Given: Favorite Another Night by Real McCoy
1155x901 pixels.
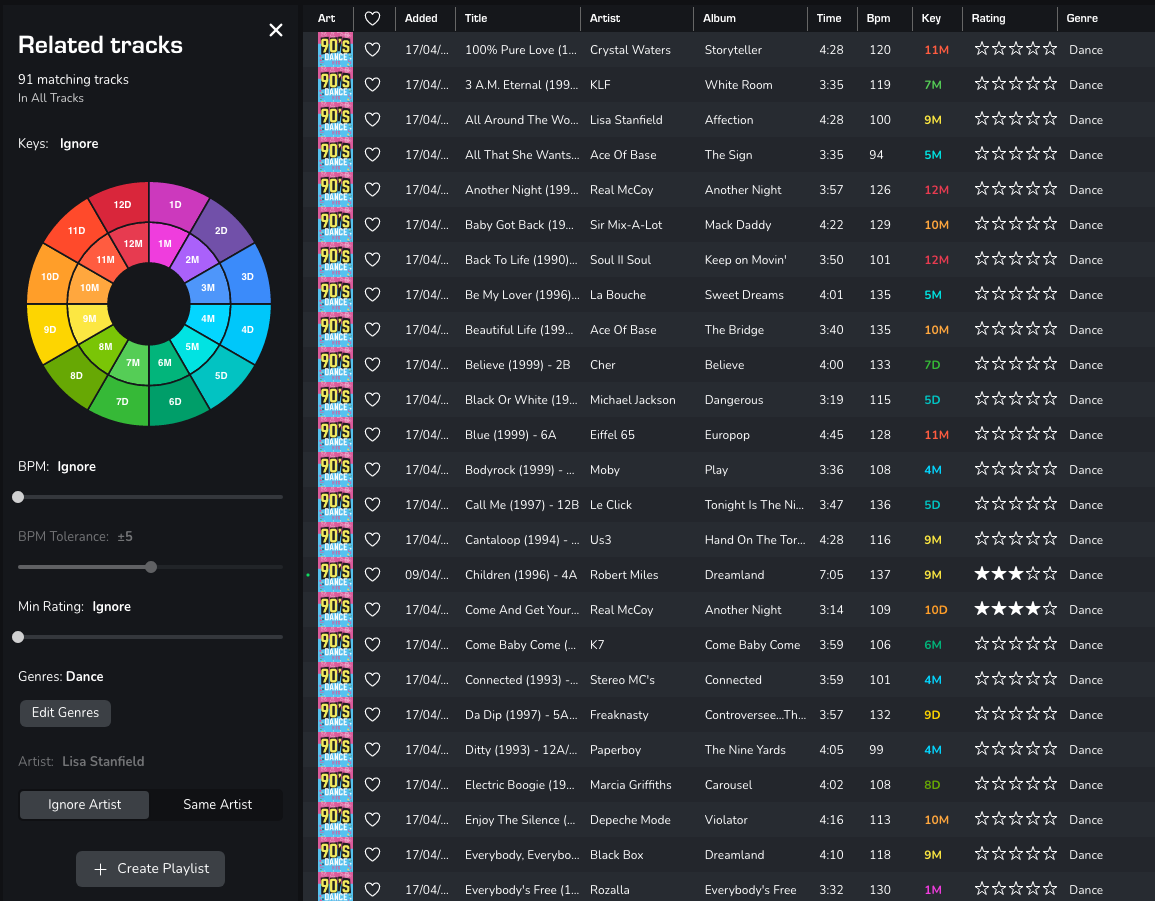Looking at the screenshot, I should [x=373, y=189].
